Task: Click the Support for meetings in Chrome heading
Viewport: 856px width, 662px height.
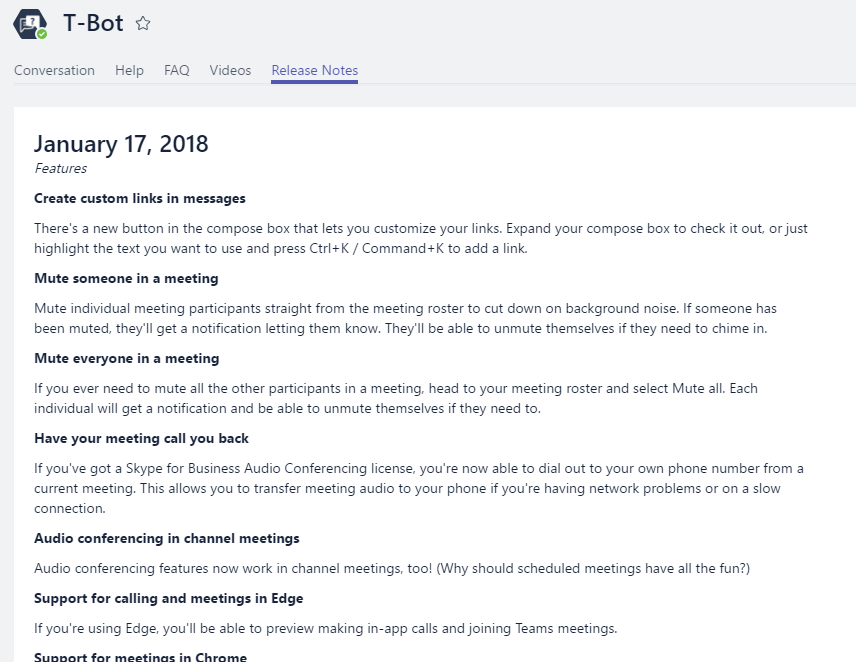Action: coord(140,657)
